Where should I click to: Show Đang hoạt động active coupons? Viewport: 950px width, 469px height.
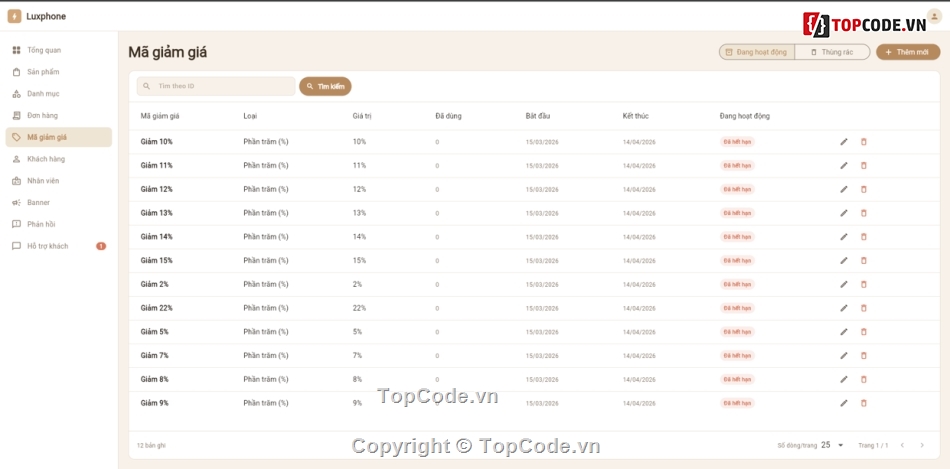pos(757,52)
